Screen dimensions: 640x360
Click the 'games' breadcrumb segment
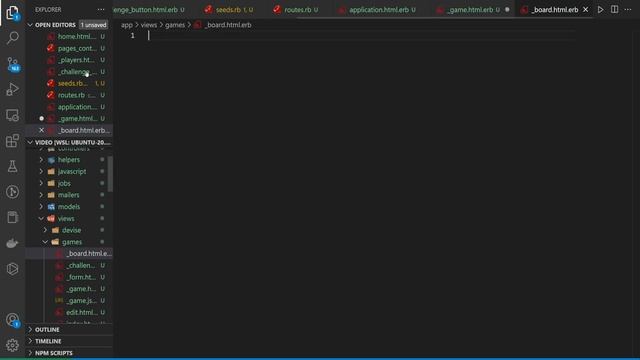tap(175, 25)
